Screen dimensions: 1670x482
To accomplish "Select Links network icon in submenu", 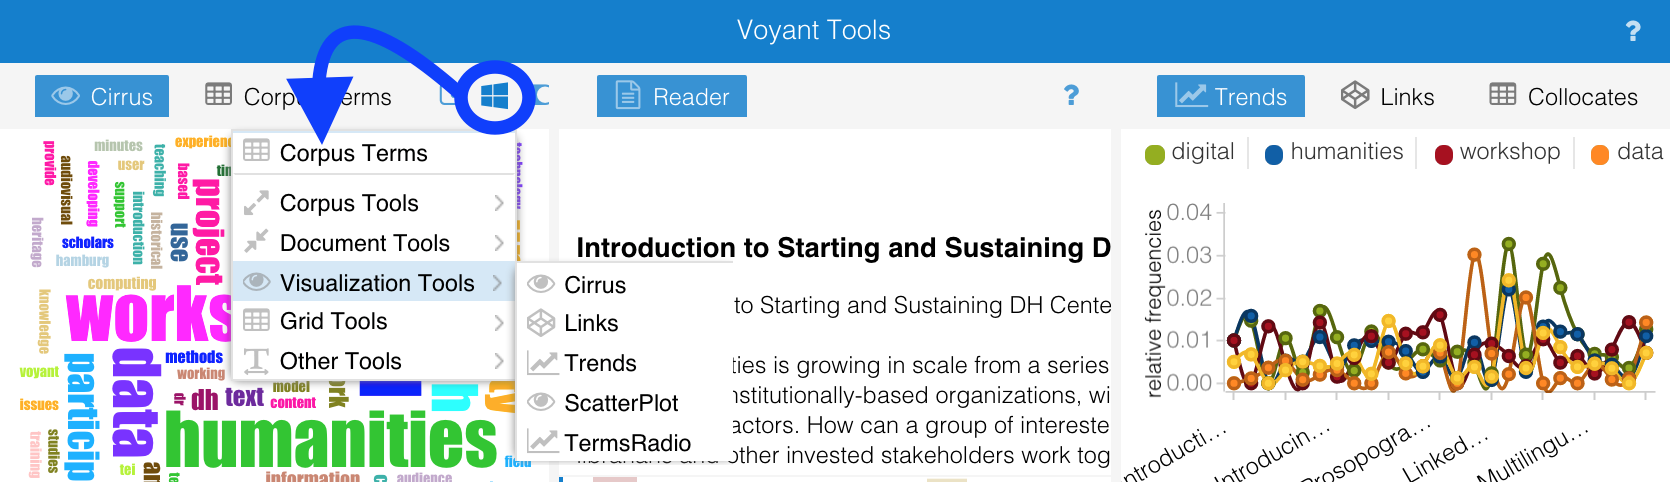I will pos(541,323).
